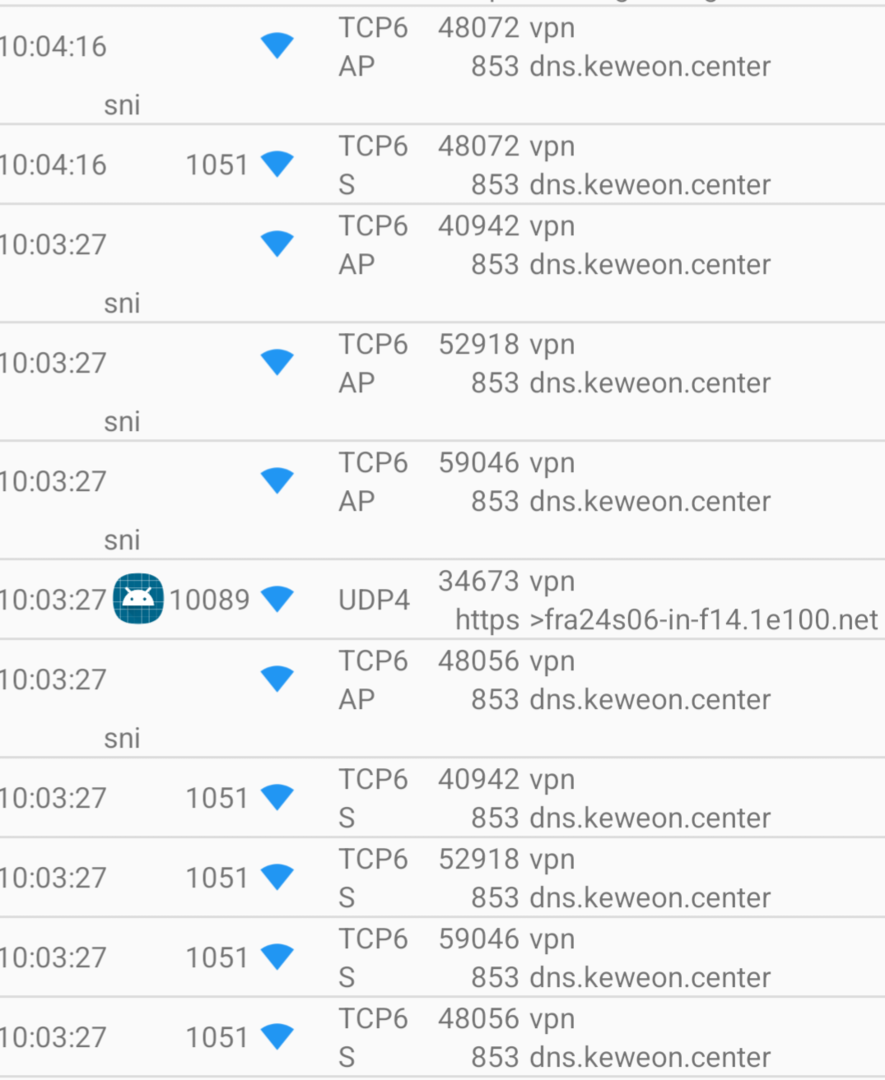885x1080 pixels.
Task: Click Wi-Fi icon next to 10:04:16 UID 1051
Action: tap(277, 164)
